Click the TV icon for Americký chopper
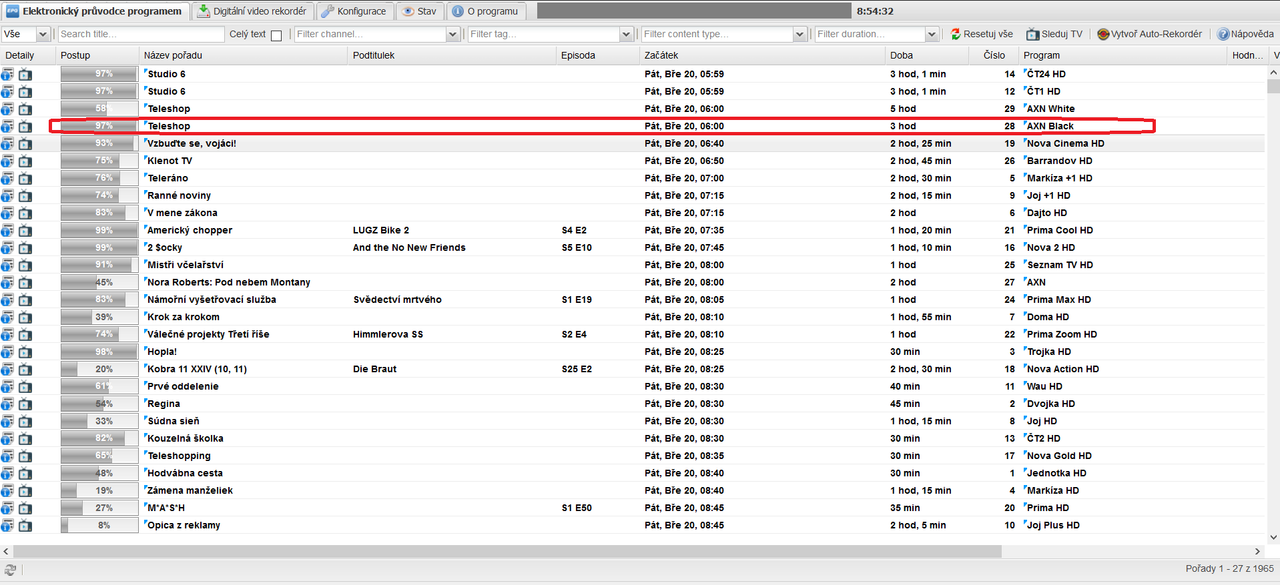The image size is (1280, 585). coord(25,230)
